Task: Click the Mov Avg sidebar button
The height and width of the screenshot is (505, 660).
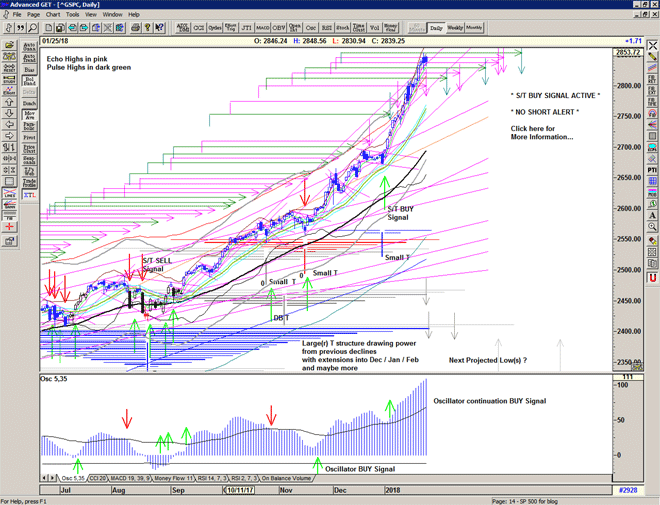Action: 29,117
